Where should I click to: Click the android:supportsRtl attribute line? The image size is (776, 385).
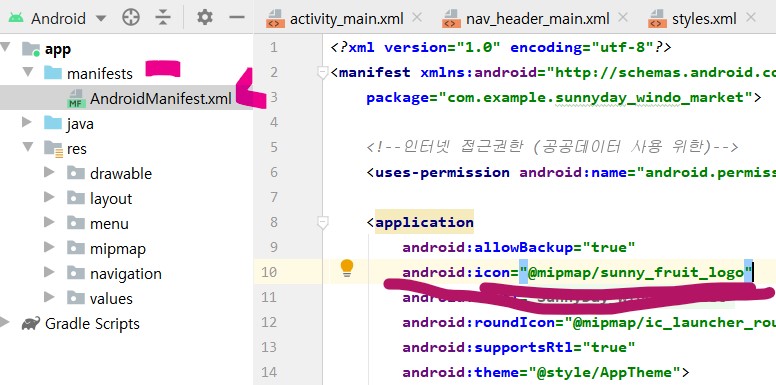[519, 347]
